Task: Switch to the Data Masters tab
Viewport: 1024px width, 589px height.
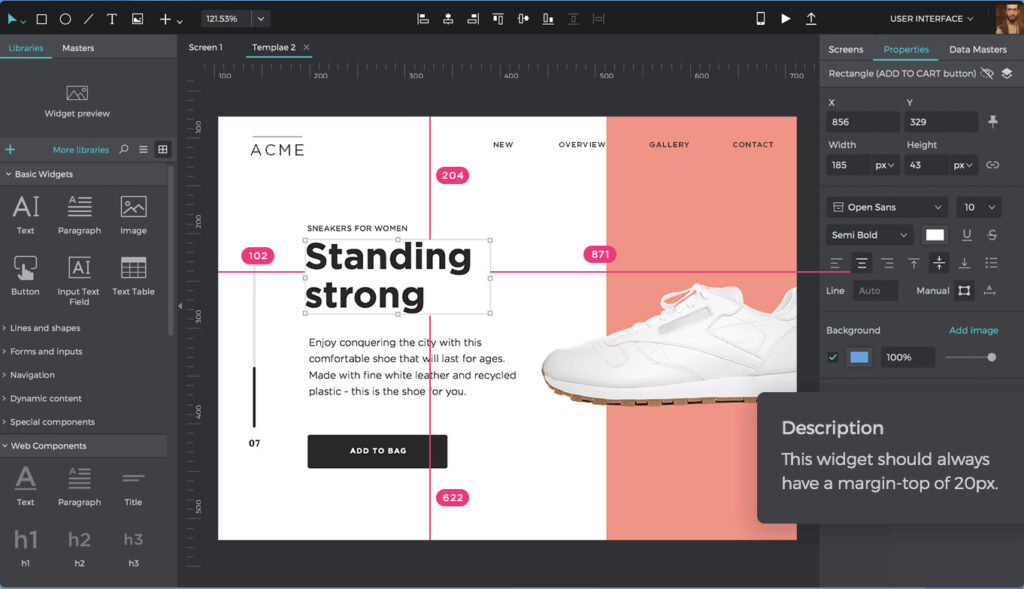Action: [x=977, y=49]
